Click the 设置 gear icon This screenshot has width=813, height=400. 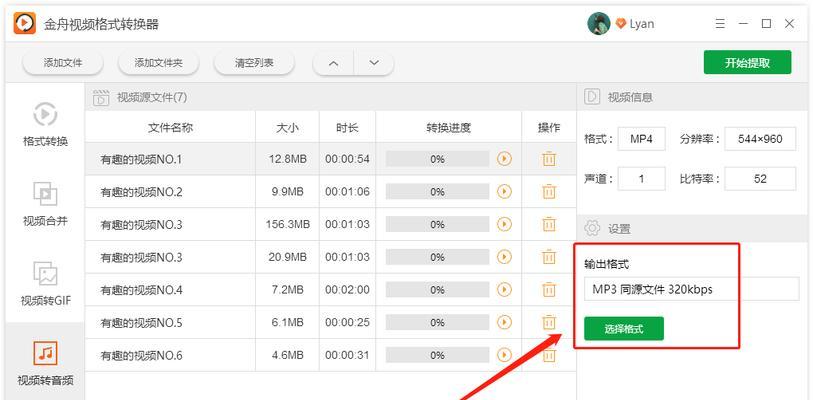point(592,228)
